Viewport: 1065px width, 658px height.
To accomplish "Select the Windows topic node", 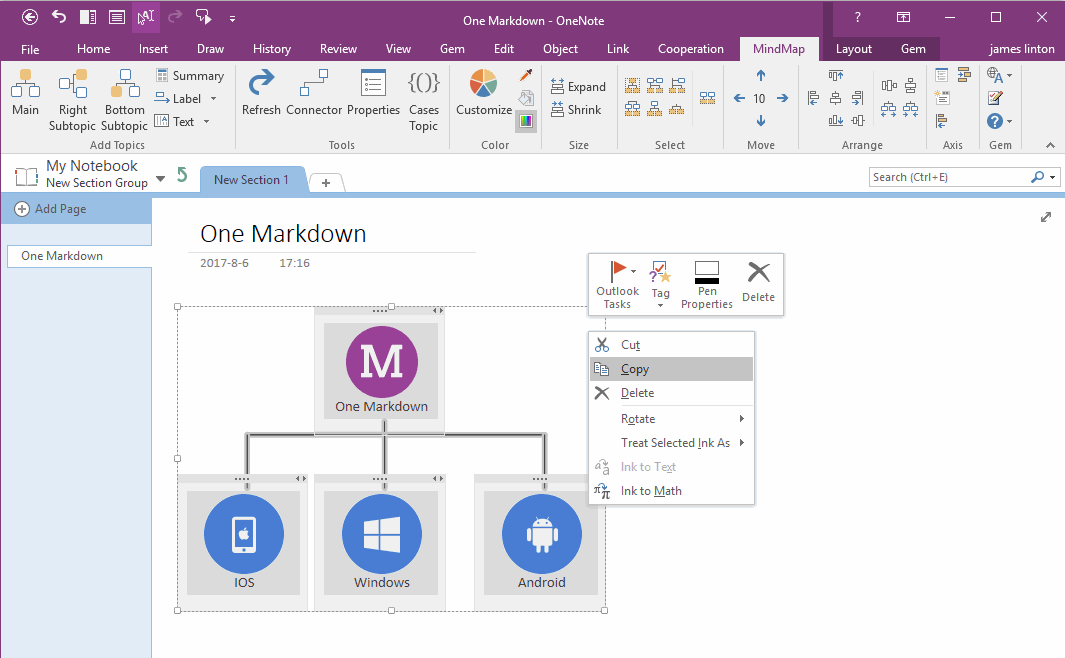I will tap(381, 543).
